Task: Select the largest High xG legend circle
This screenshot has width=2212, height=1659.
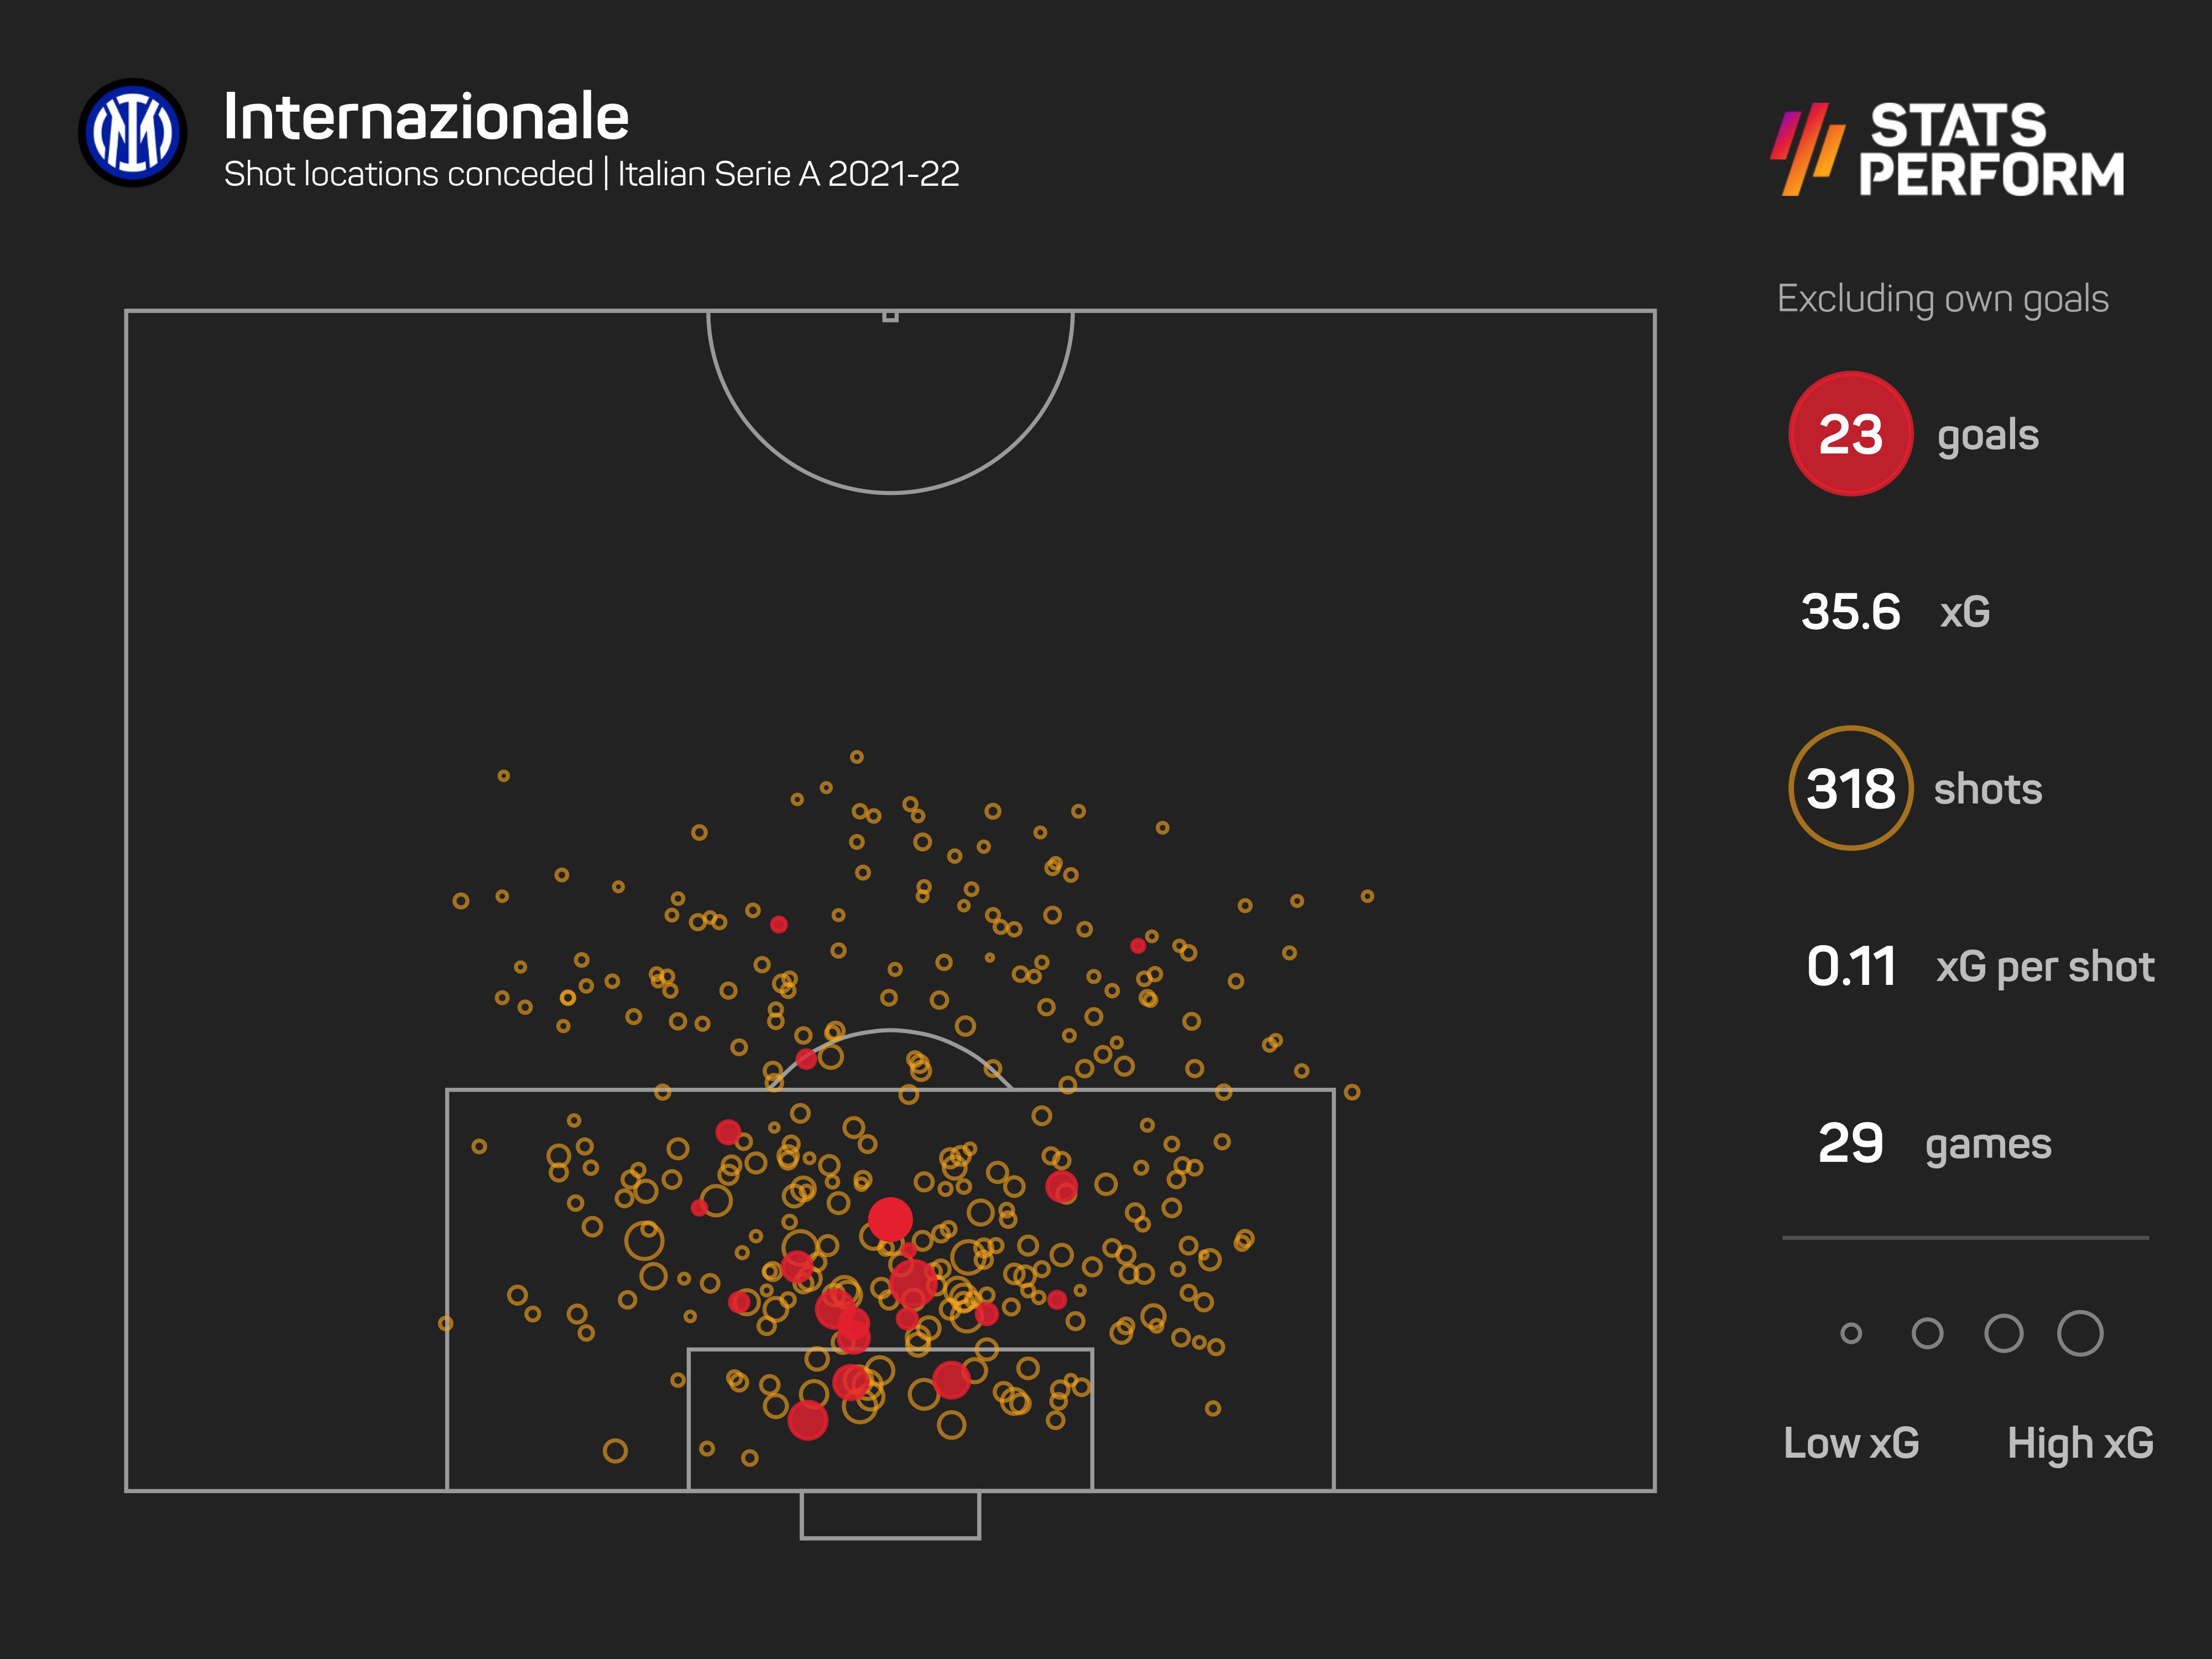Action: pos(2080,1333)
